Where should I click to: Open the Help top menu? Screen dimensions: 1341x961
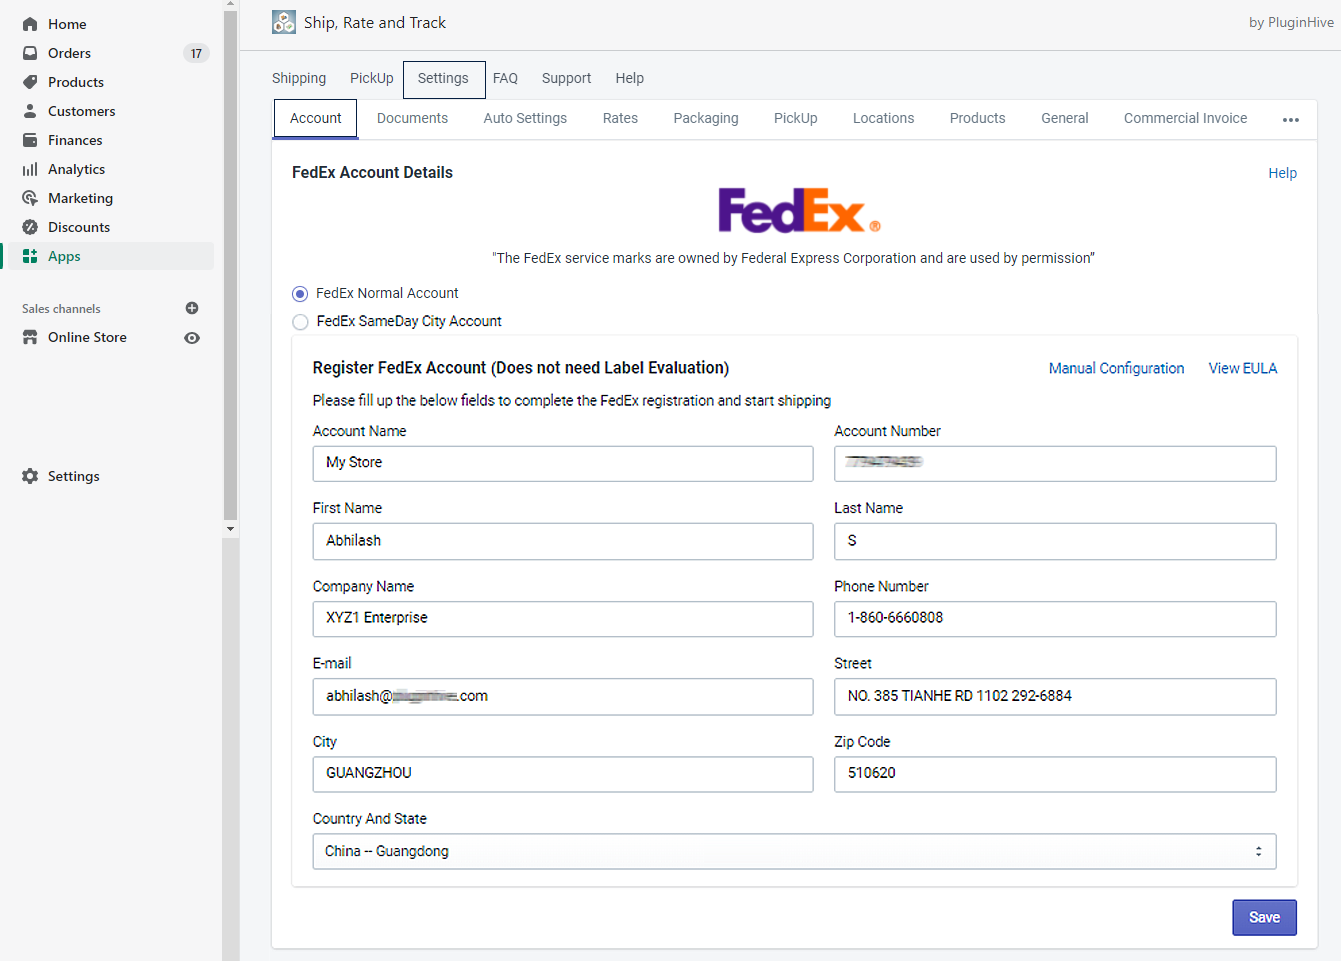click(630, 78)
